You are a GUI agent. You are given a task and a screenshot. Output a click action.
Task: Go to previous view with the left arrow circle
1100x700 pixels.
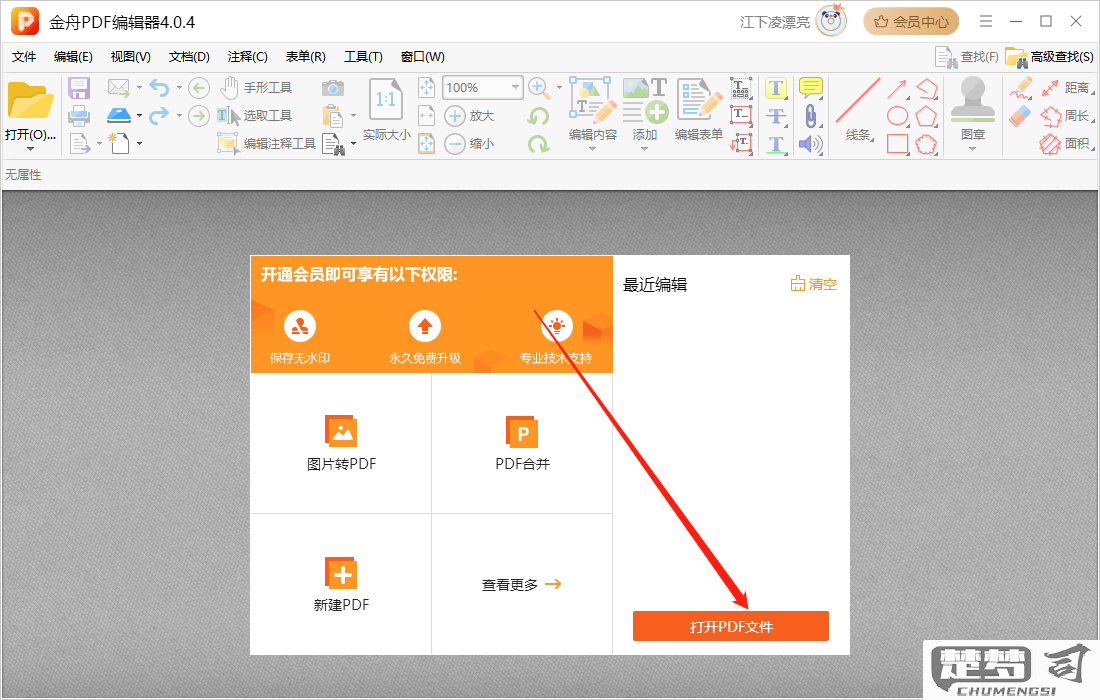pos(199,88)
